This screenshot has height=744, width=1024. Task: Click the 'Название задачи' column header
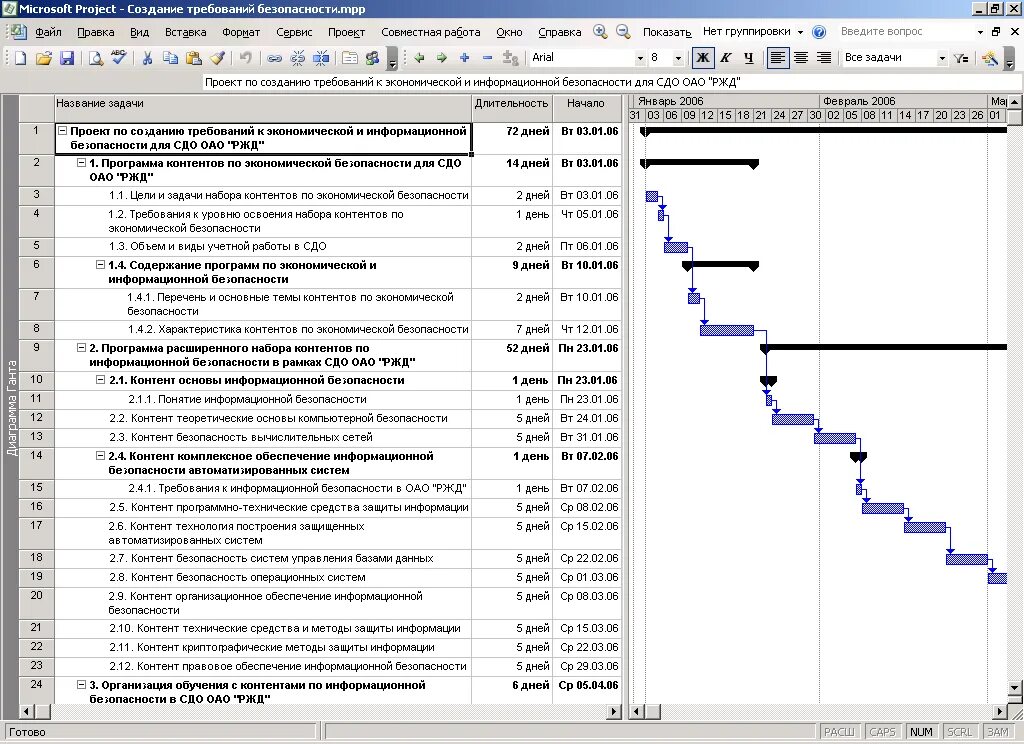tap(263, 108)
